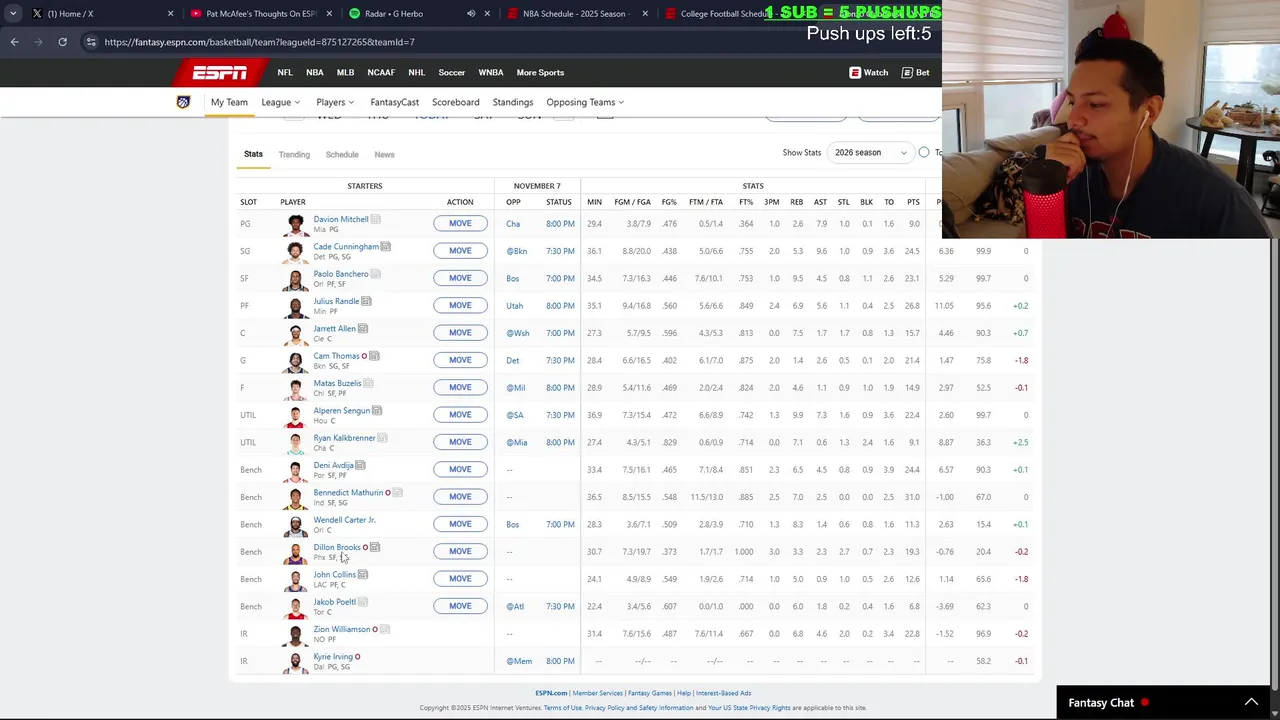Image resolution: width=1280 pixels, height=720 pixels.
Task: Open NFL in ESPN top navigation
Action: coord(285,72)
